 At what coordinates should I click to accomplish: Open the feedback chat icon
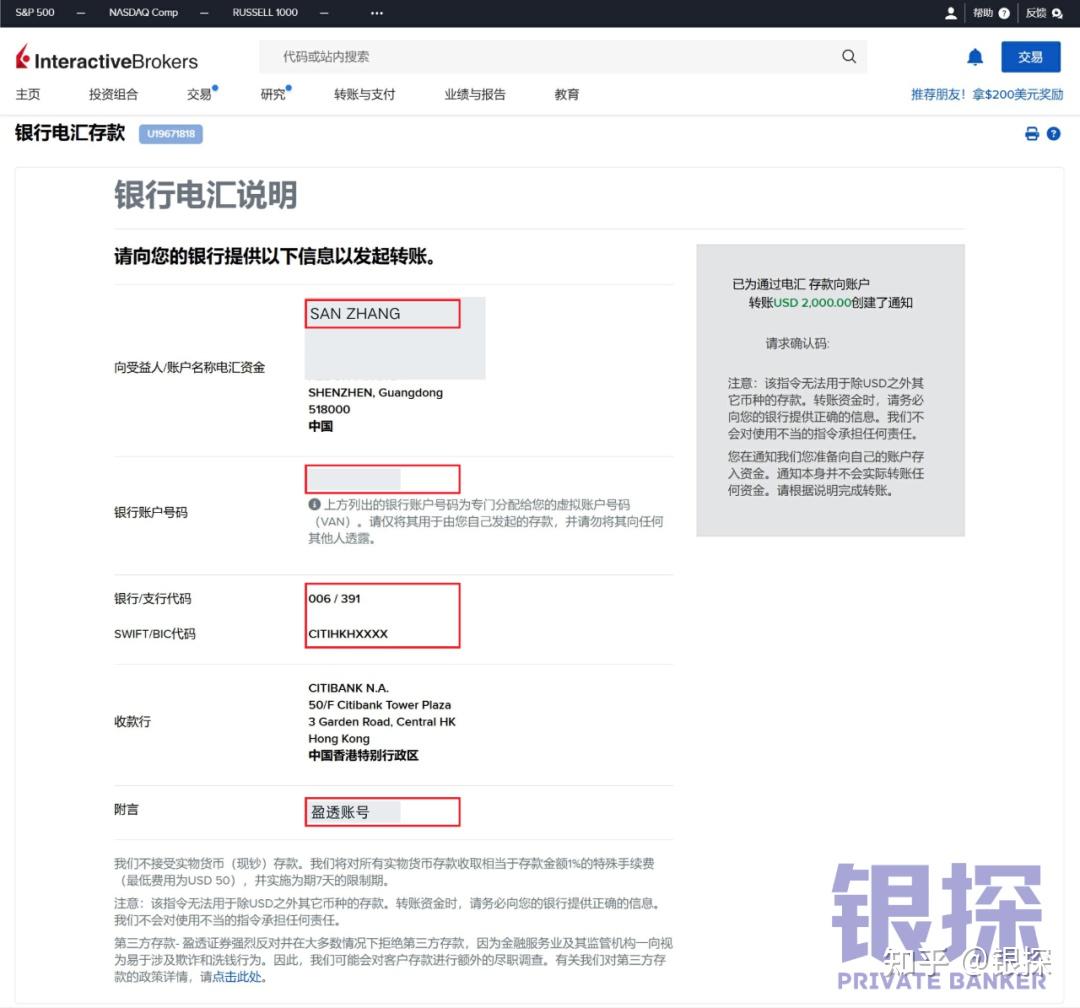1057,13
